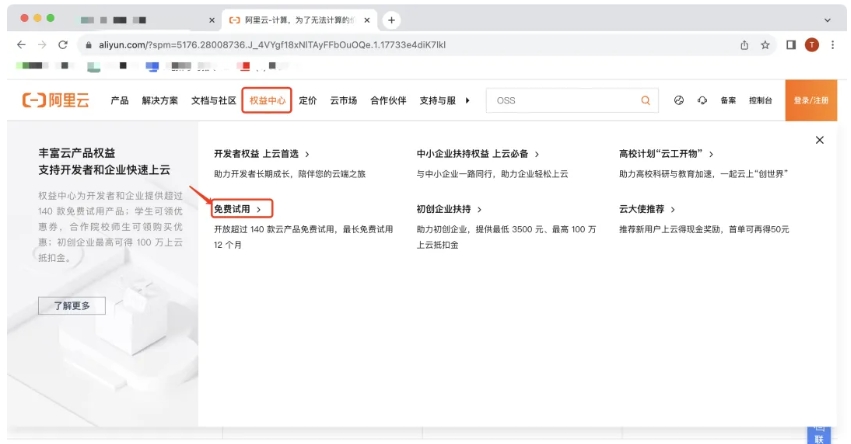Viewport: 851px width, 444px height.
Task: Click text 推荐新用户上云得现金奖励
Action: pos(670,230)
